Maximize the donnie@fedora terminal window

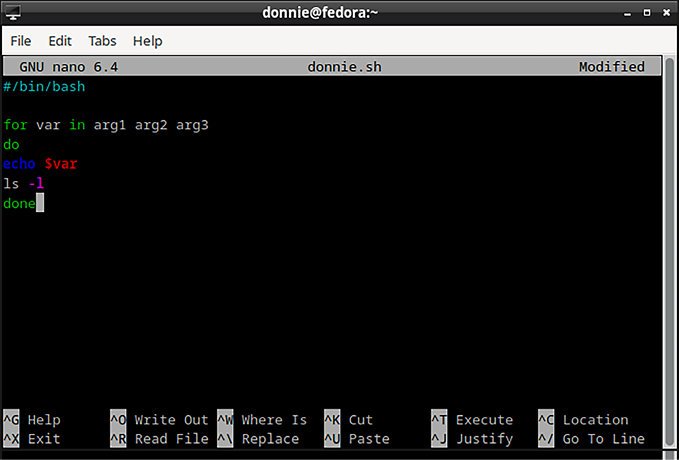(x=647, y=13)
